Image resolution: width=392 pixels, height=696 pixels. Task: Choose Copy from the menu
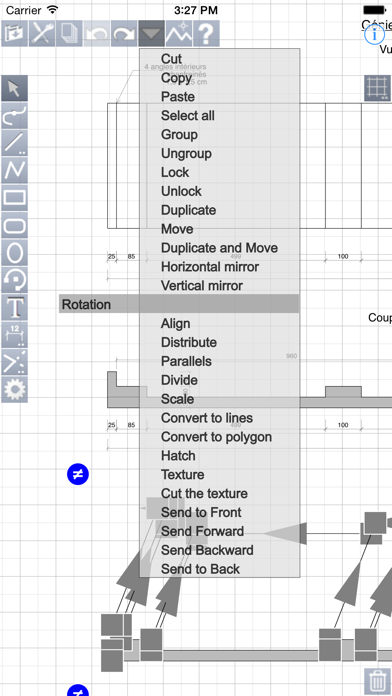point(176,78)
